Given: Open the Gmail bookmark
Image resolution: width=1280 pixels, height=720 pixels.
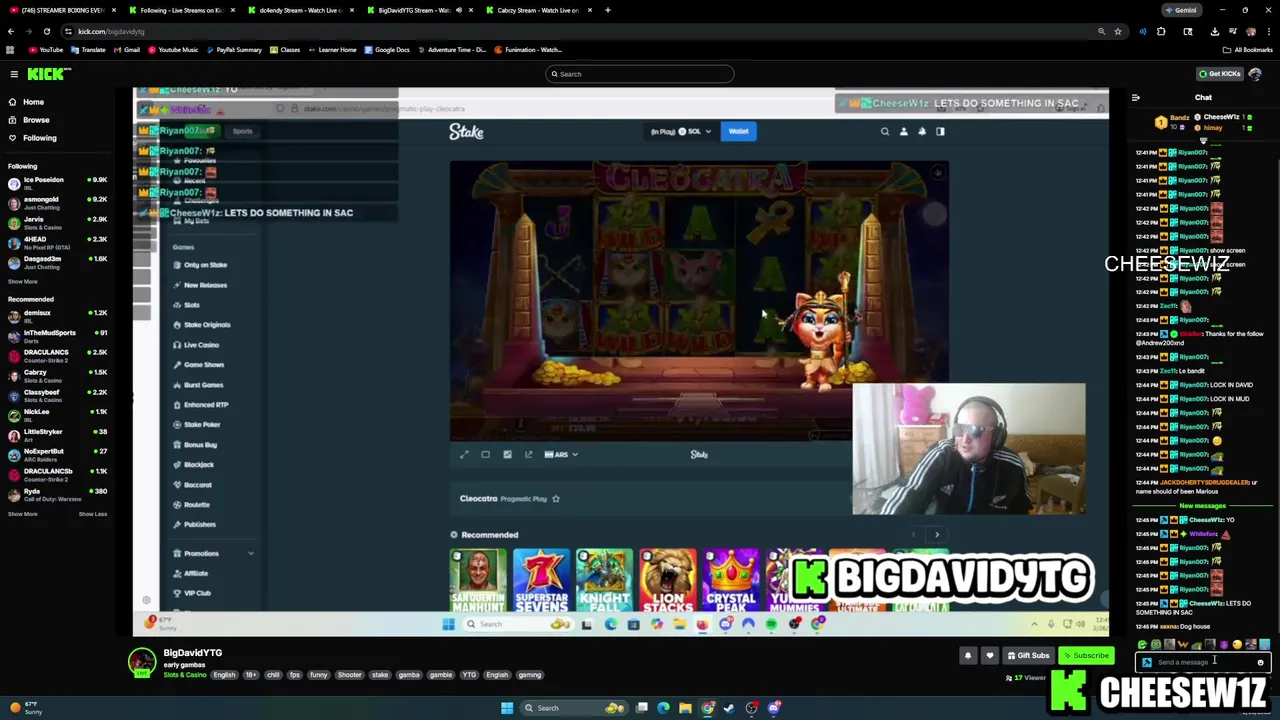Looking at the screenshot, I should [126, 49].
